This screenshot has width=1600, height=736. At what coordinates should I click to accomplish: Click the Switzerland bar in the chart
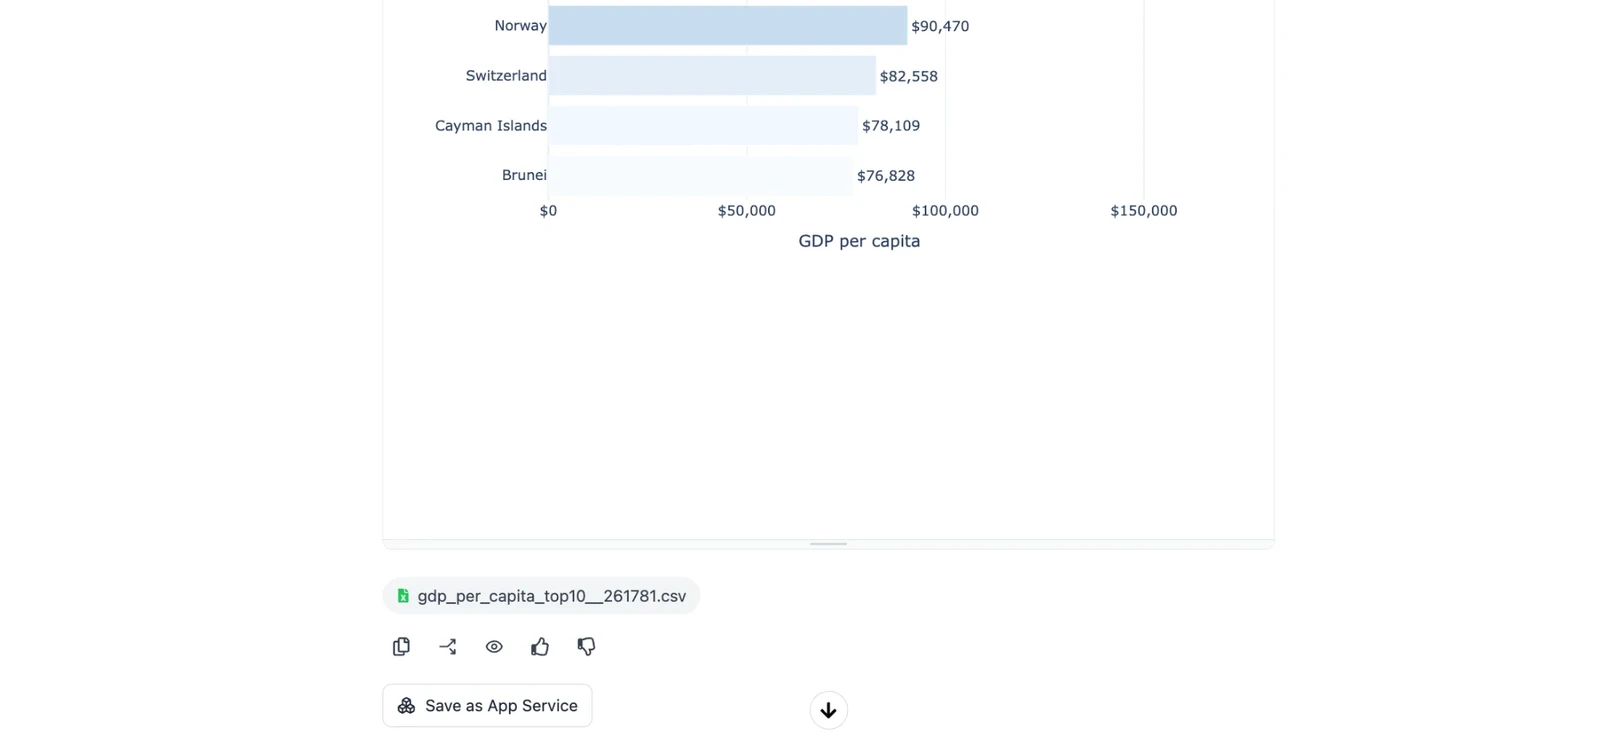(712, 75)
